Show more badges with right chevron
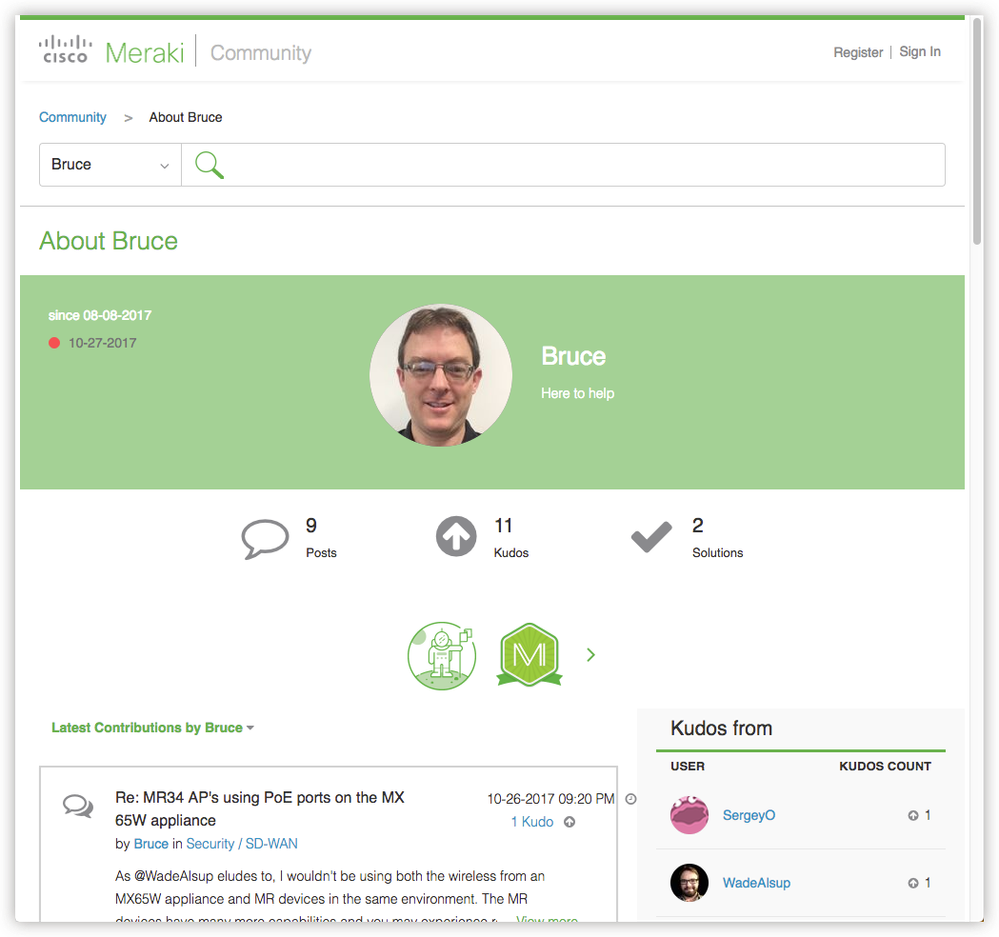This screenshot has width=999, height=937. pyautogui.click(x=591, y=655)
